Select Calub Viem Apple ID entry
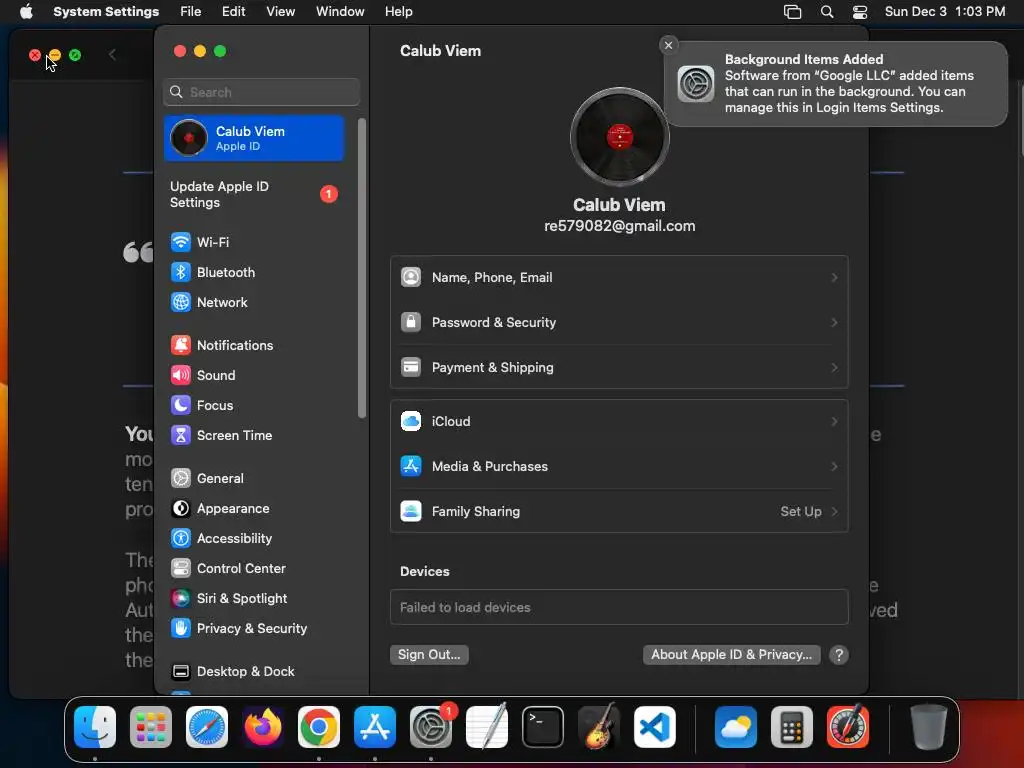The height and width of the screenshot is (768, 1024). coord(253,138)
